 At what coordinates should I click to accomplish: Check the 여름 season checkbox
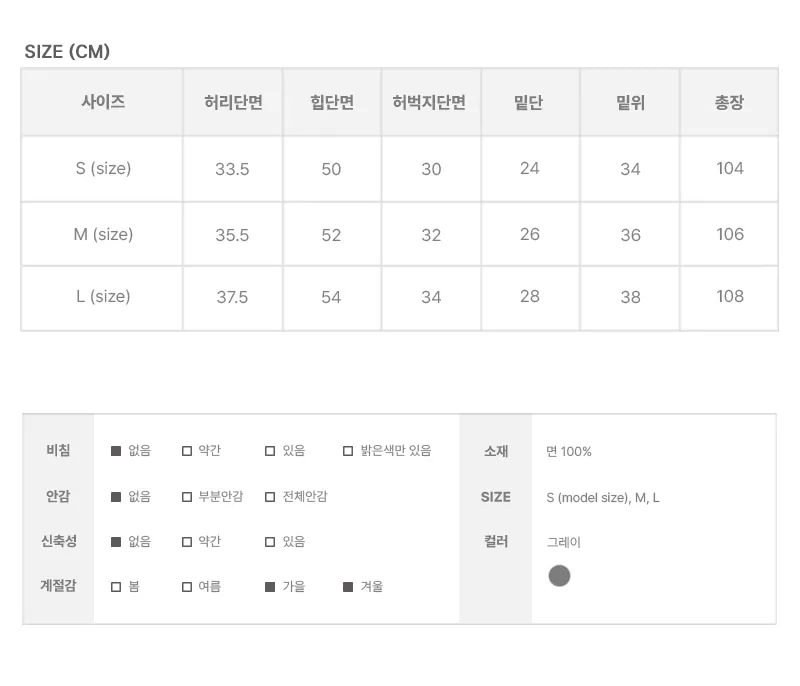[x=187, y=587]
